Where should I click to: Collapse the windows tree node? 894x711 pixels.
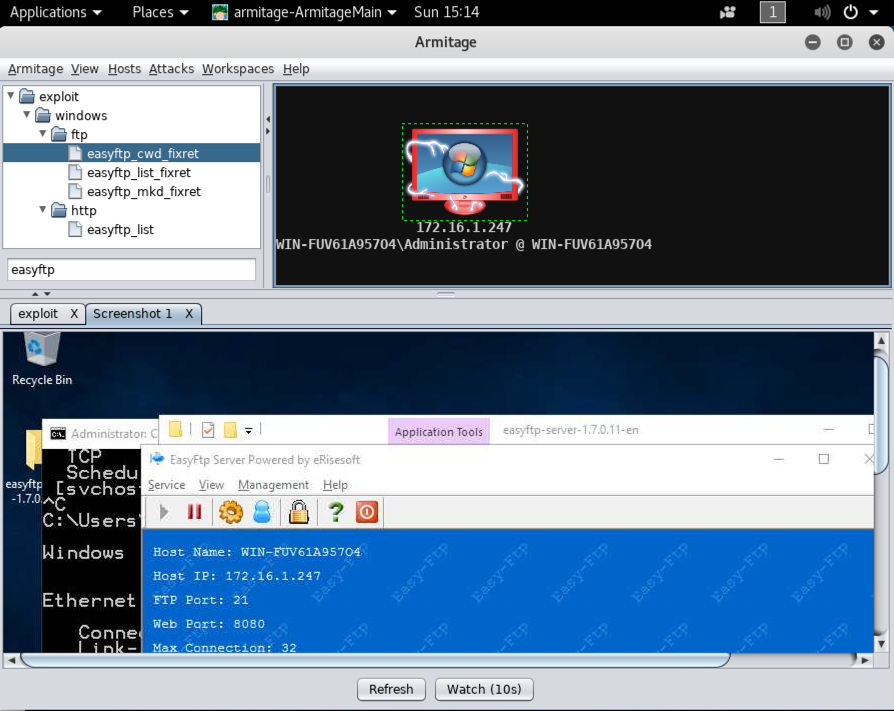27,115
